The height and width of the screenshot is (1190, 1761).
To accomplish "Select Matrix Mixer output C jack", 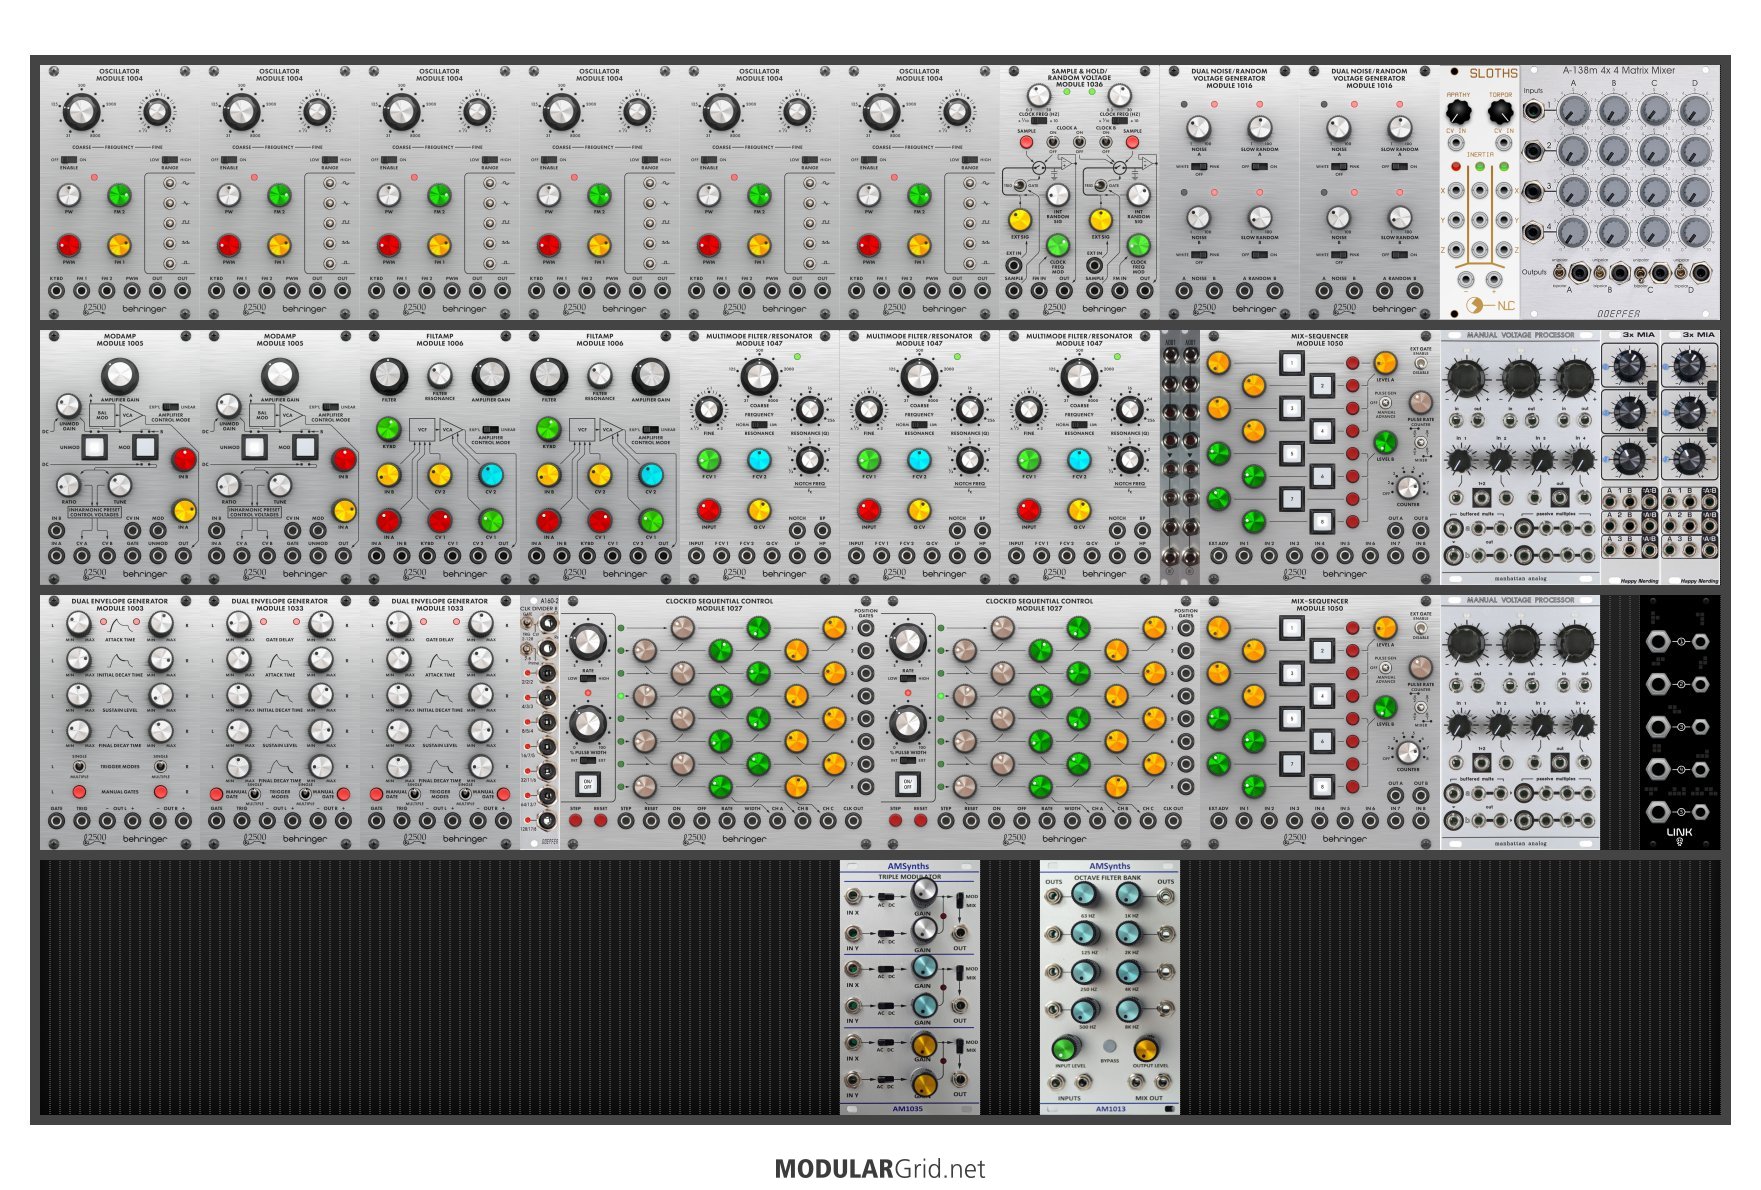I will (1661, 273).
